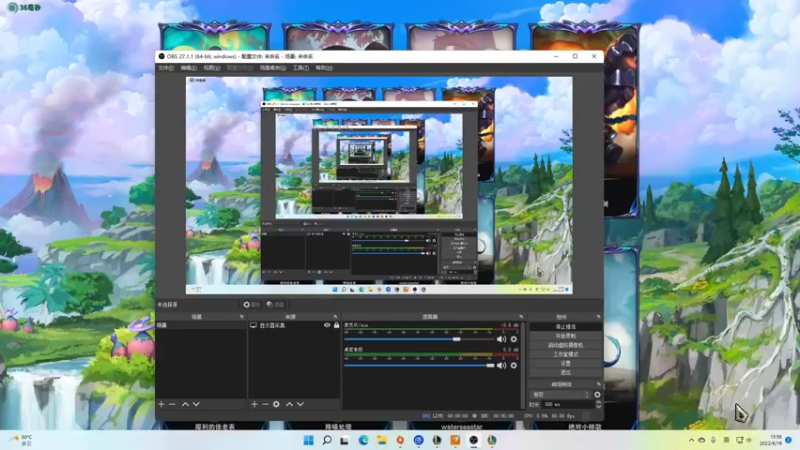Click the OBS preview canvas
This screenshot has height=450, width=800.
379,186
